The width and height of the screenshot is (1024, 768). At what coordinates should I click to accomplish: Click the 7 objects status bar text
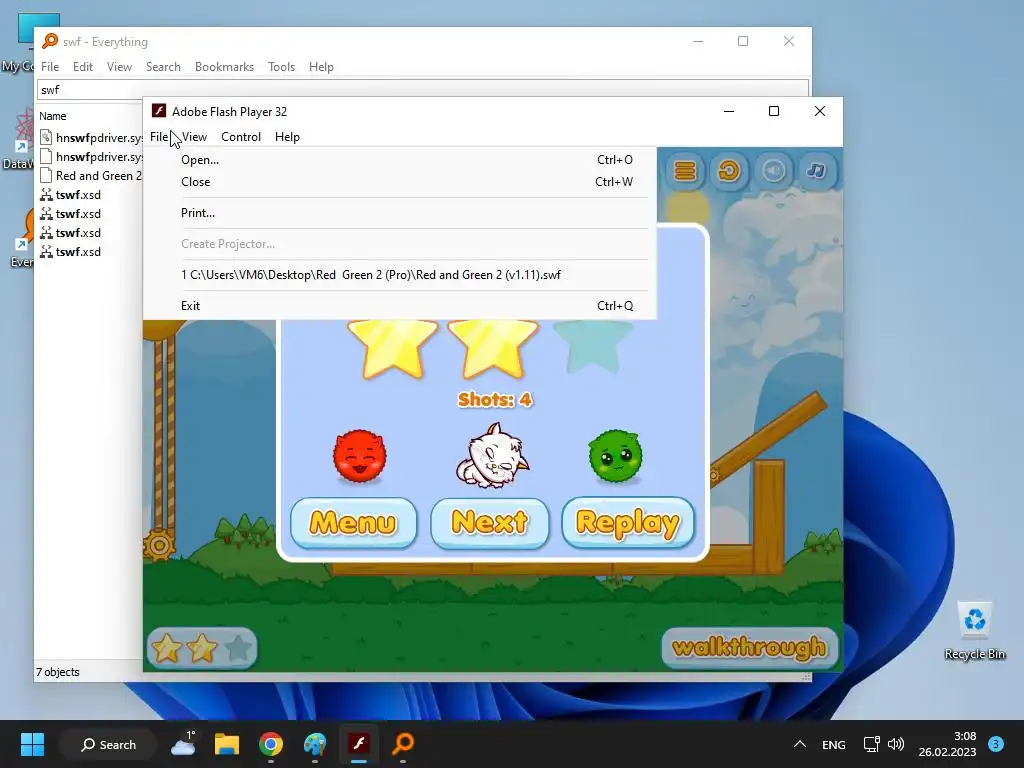(x=57, y=672)
